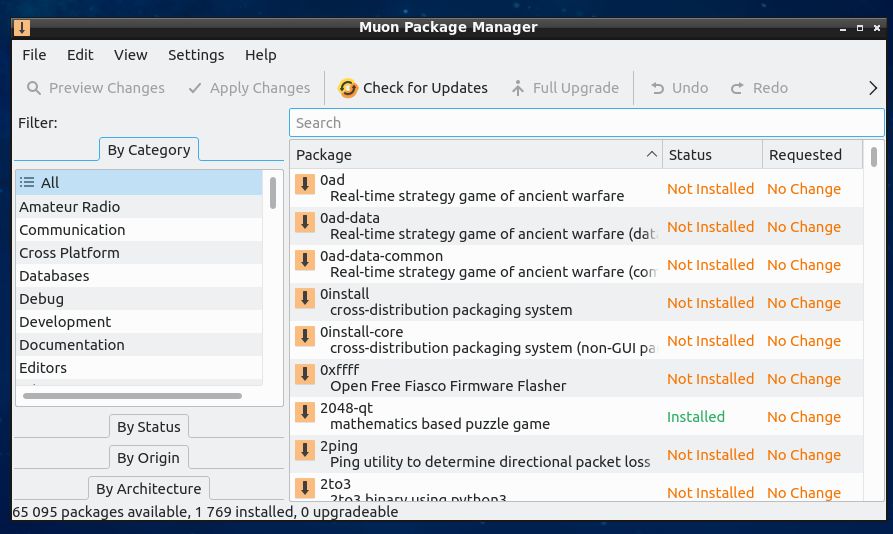This screenshot has width=893, height=534.
Task: Select the 0ad package name
Action: click(332, 180)
